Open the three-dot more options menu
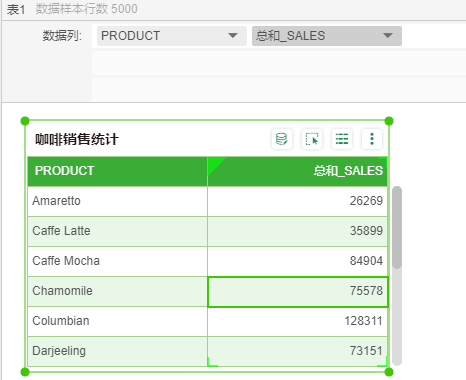The height and width of the screenshot is (380, 466). coord(372,139)
